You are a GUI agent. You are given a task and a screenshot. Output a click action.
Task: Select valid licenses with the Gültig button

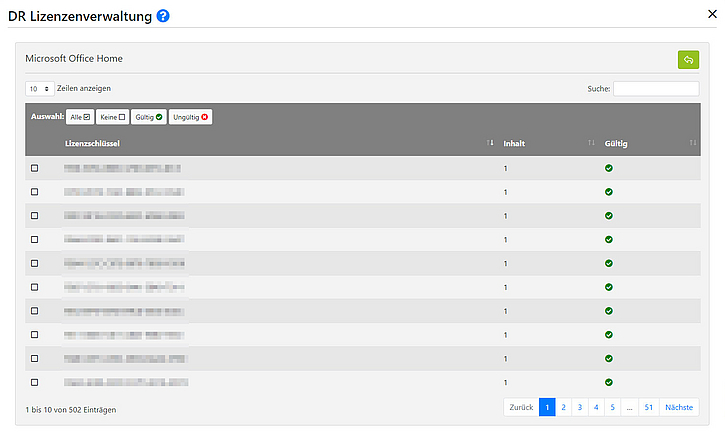(x=148, y=117)
